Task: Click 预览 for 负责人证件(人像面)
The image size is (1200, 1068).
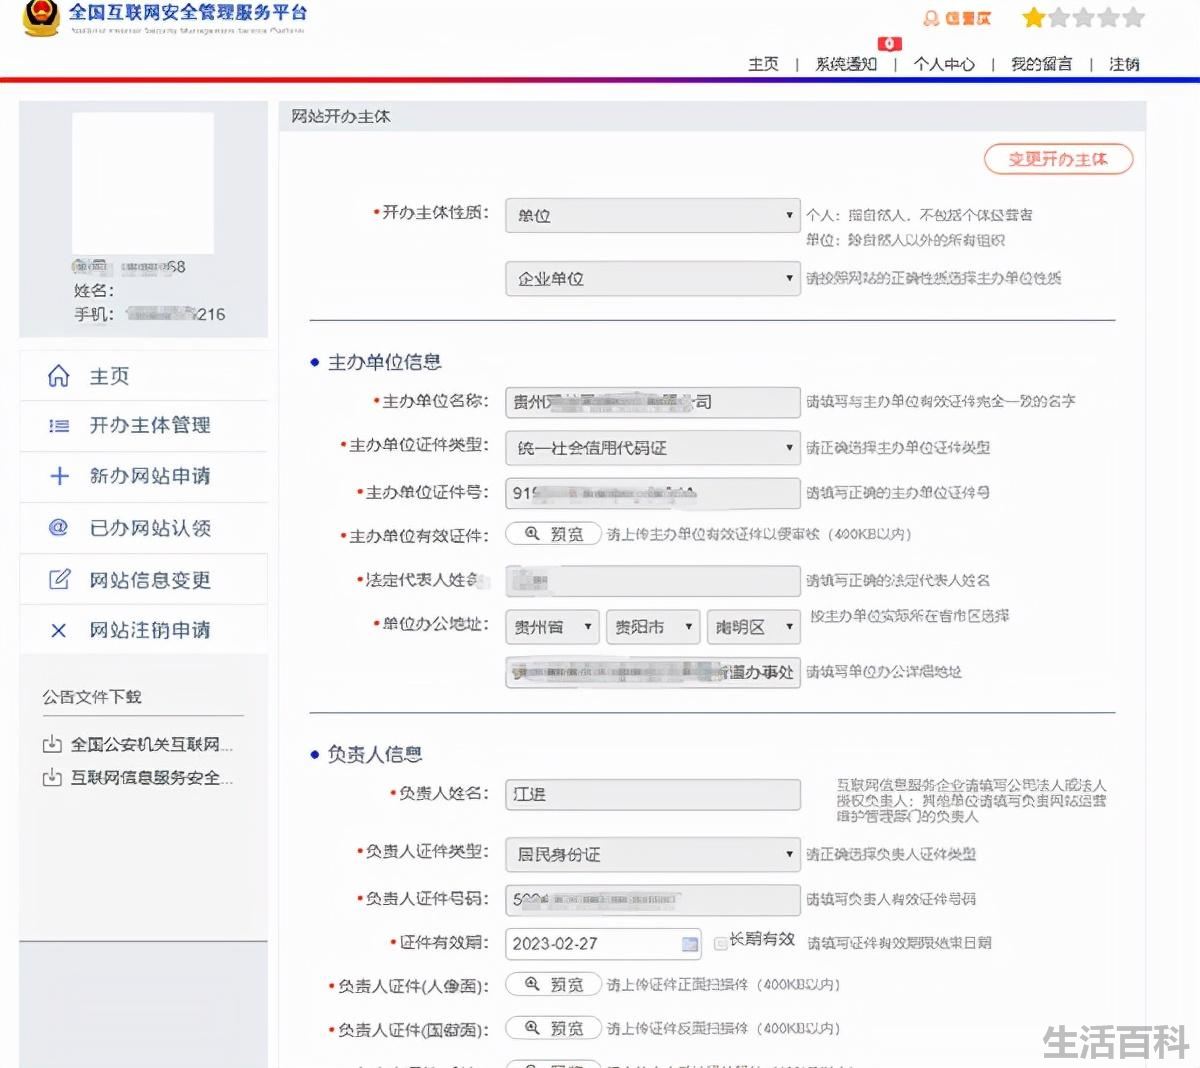Action: click(553, 984)
